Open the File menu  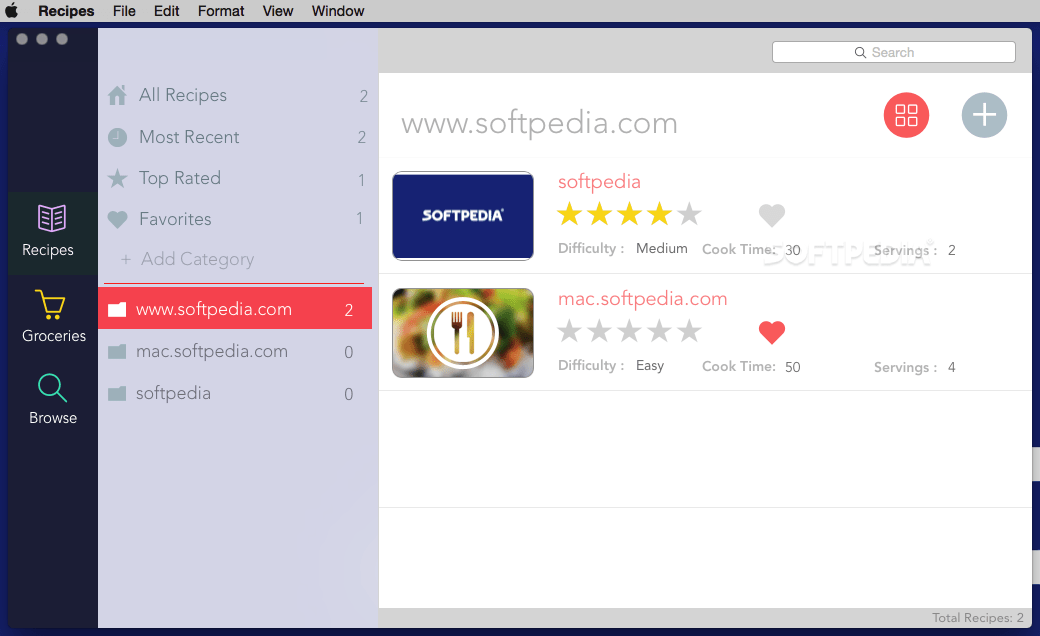(x=124, y=11)
